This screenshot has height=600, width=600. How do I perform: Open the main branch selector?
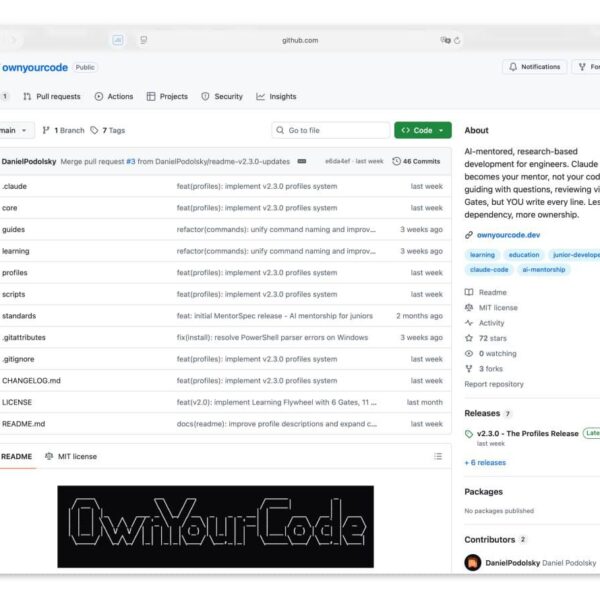15,130
